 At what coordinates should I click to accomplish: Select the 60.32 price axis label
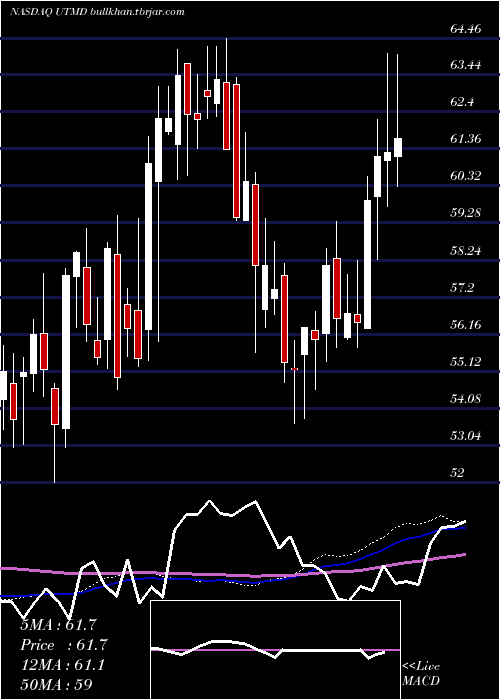coord(466,176)
